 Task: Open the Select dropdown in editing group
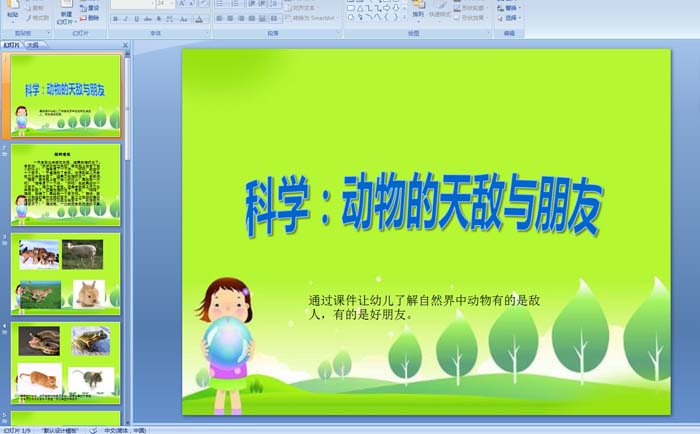click(x=511, y=17)
